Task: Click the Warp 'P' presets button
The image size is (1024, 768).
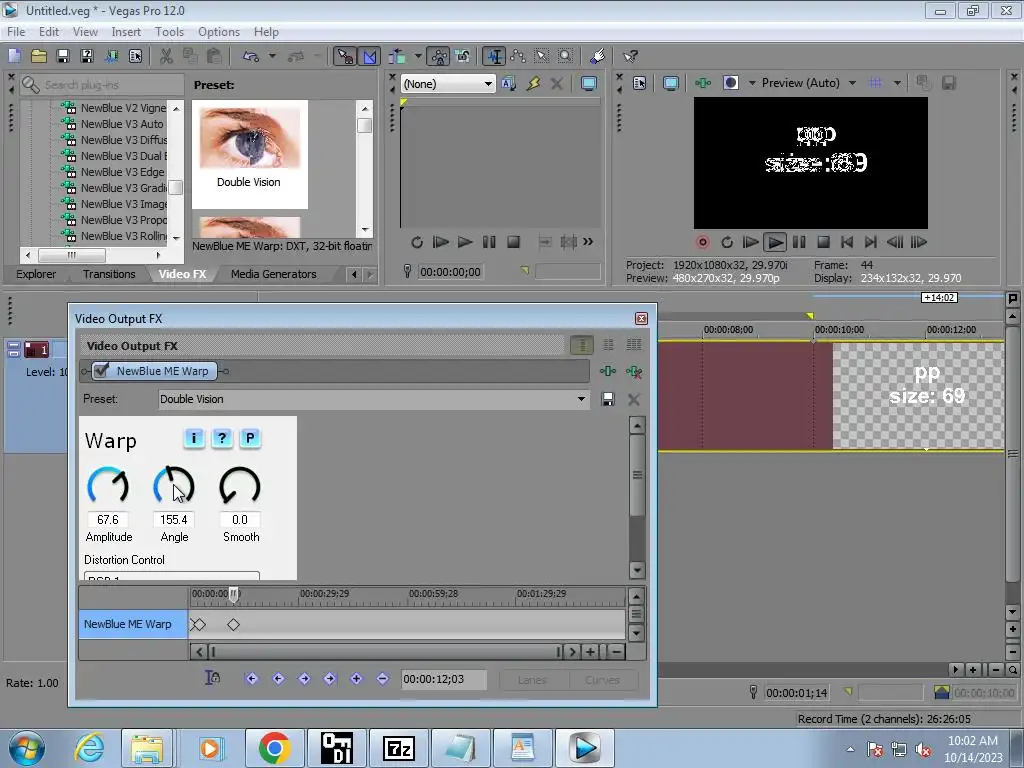Action: [x=250, y=438]
